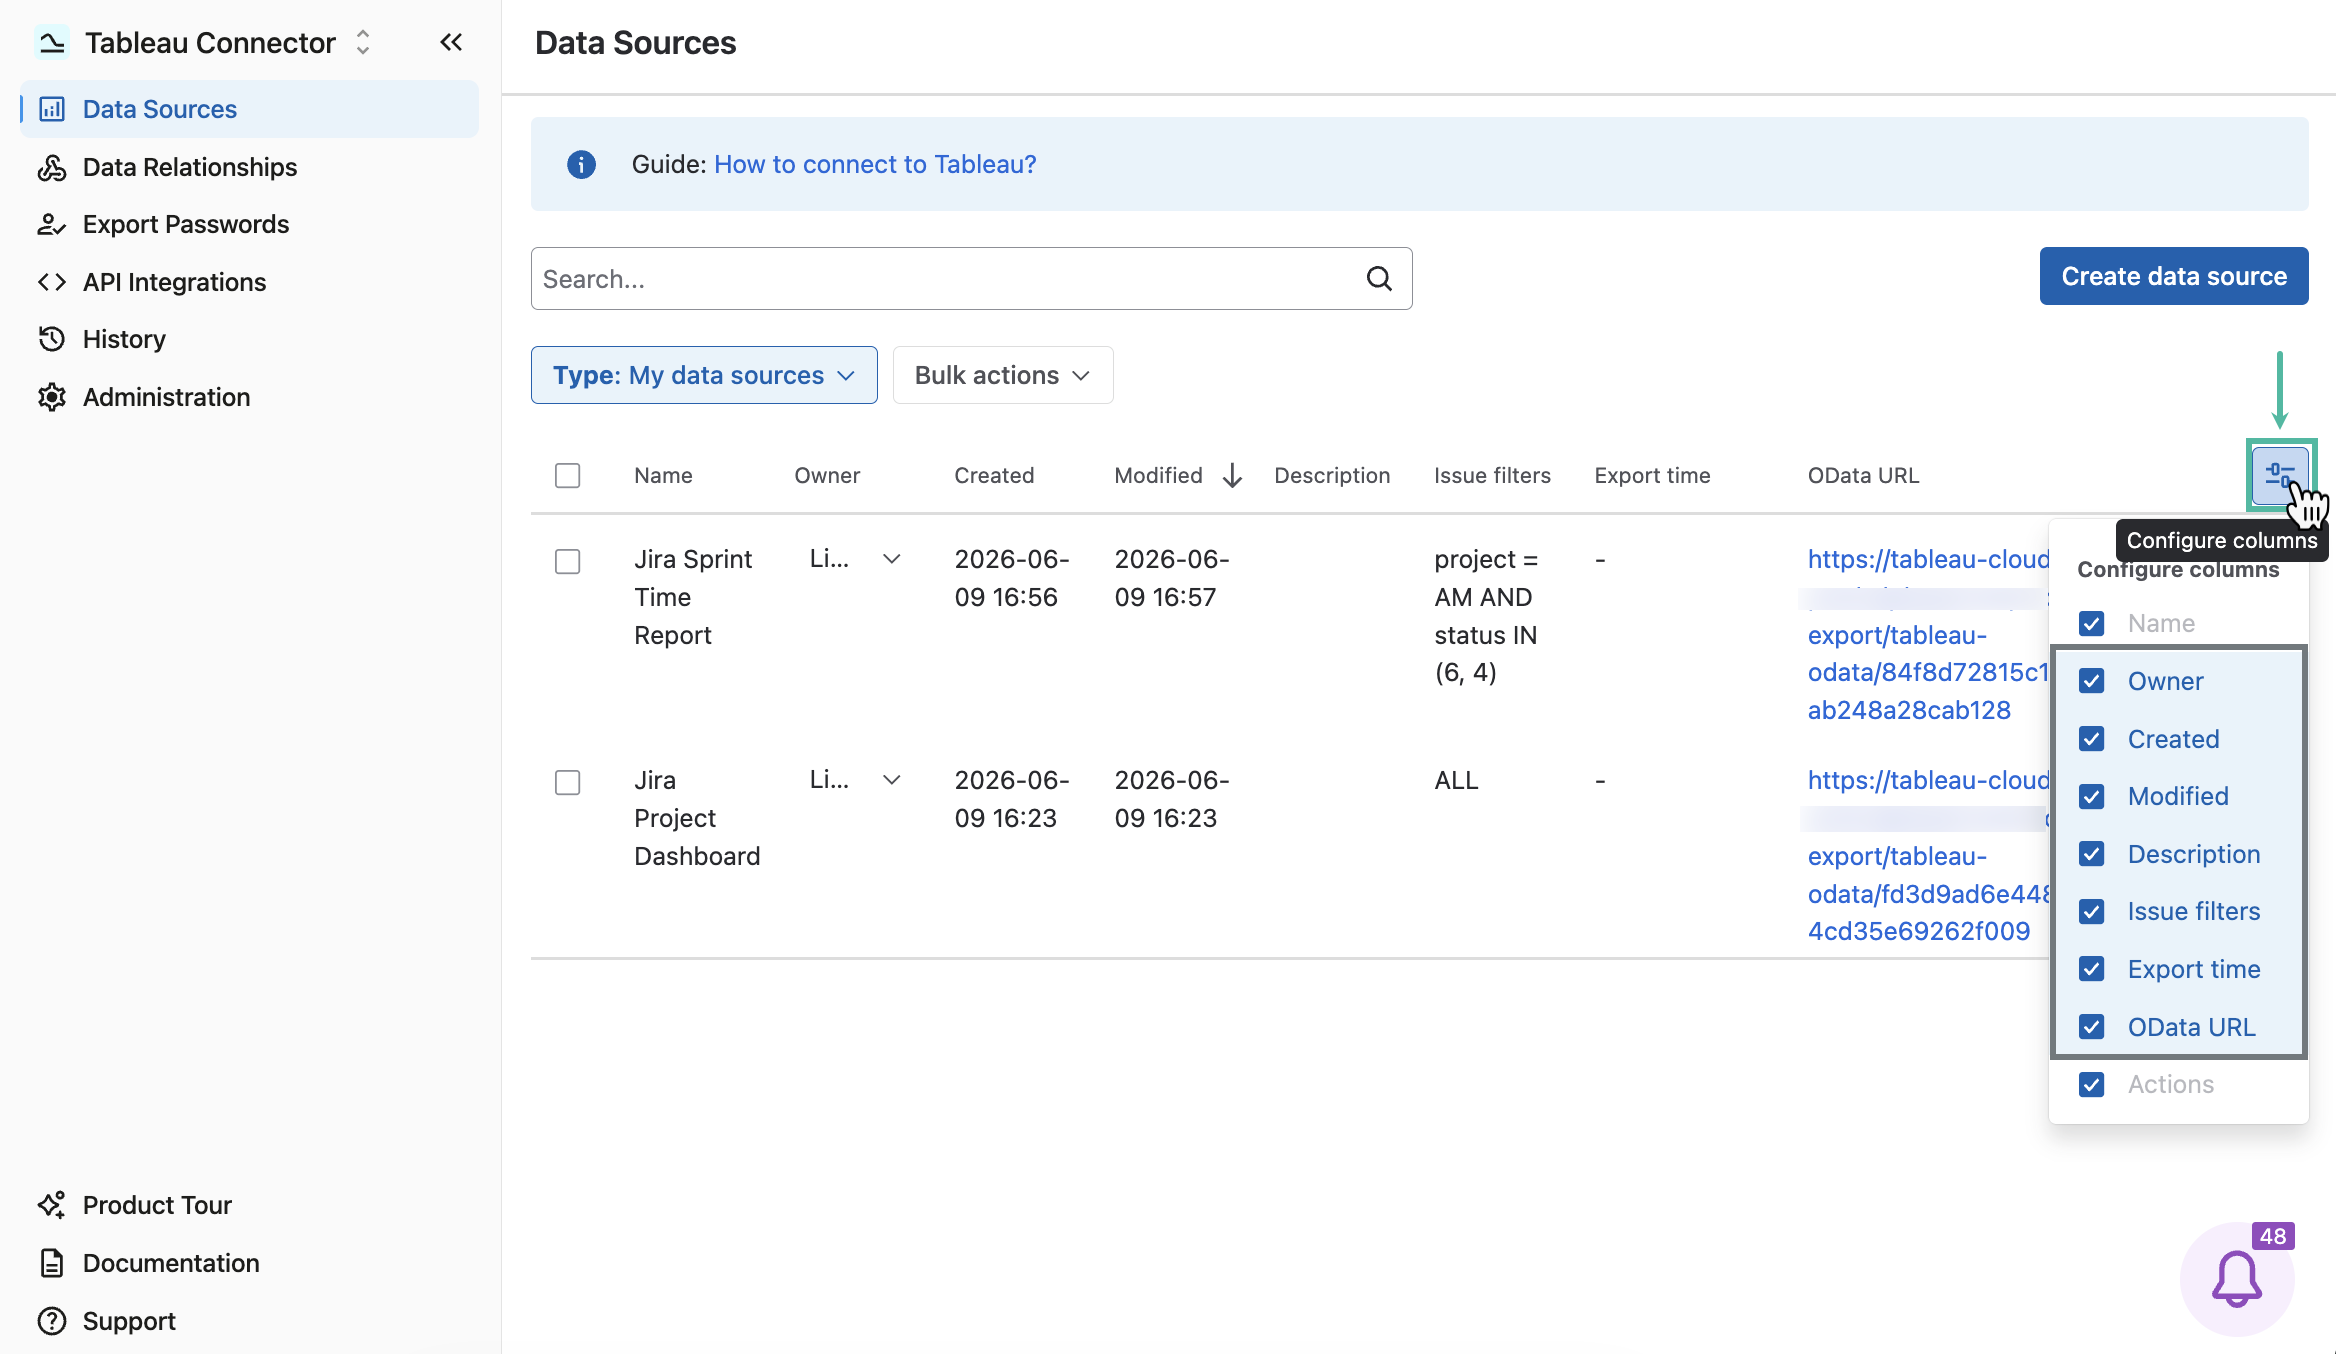This screenshot has height=1354, width=2336.
Task: Click the Data Relationships icon
Action: point(52,167)
